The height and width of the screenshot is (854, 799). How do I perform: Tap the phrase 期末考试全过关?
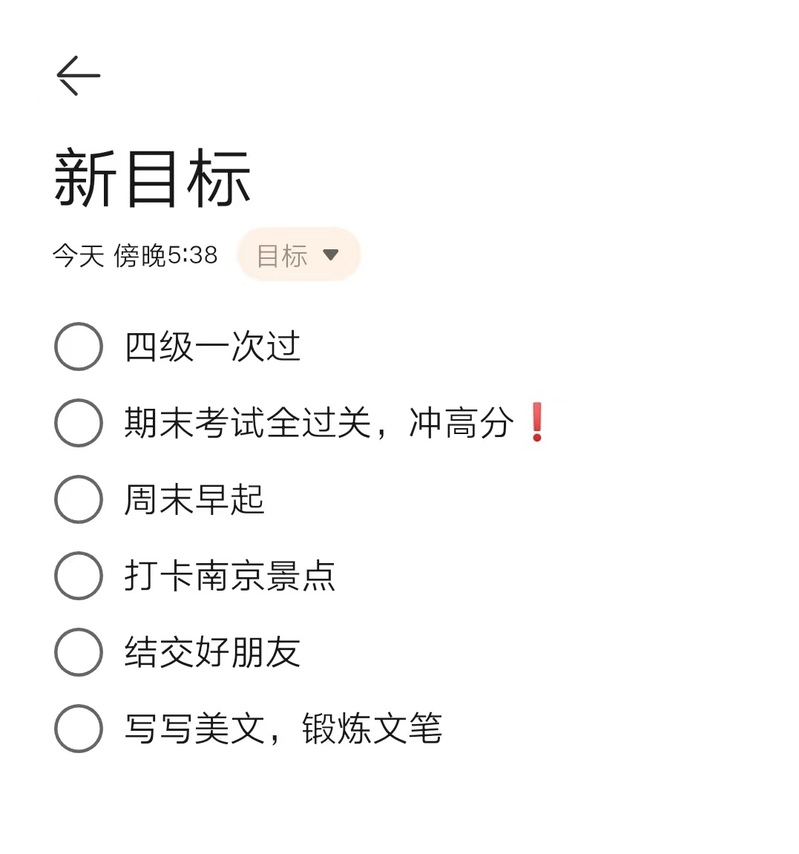click(x=248, y=423)
